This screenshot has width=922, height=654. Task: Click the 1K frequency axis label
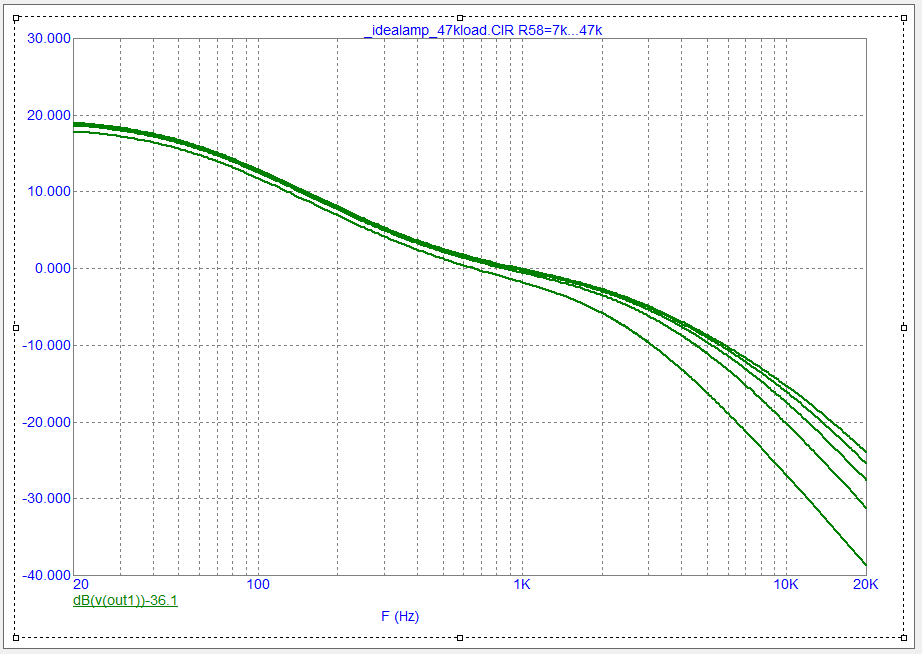pyautogui.click(x=522, y=584)
